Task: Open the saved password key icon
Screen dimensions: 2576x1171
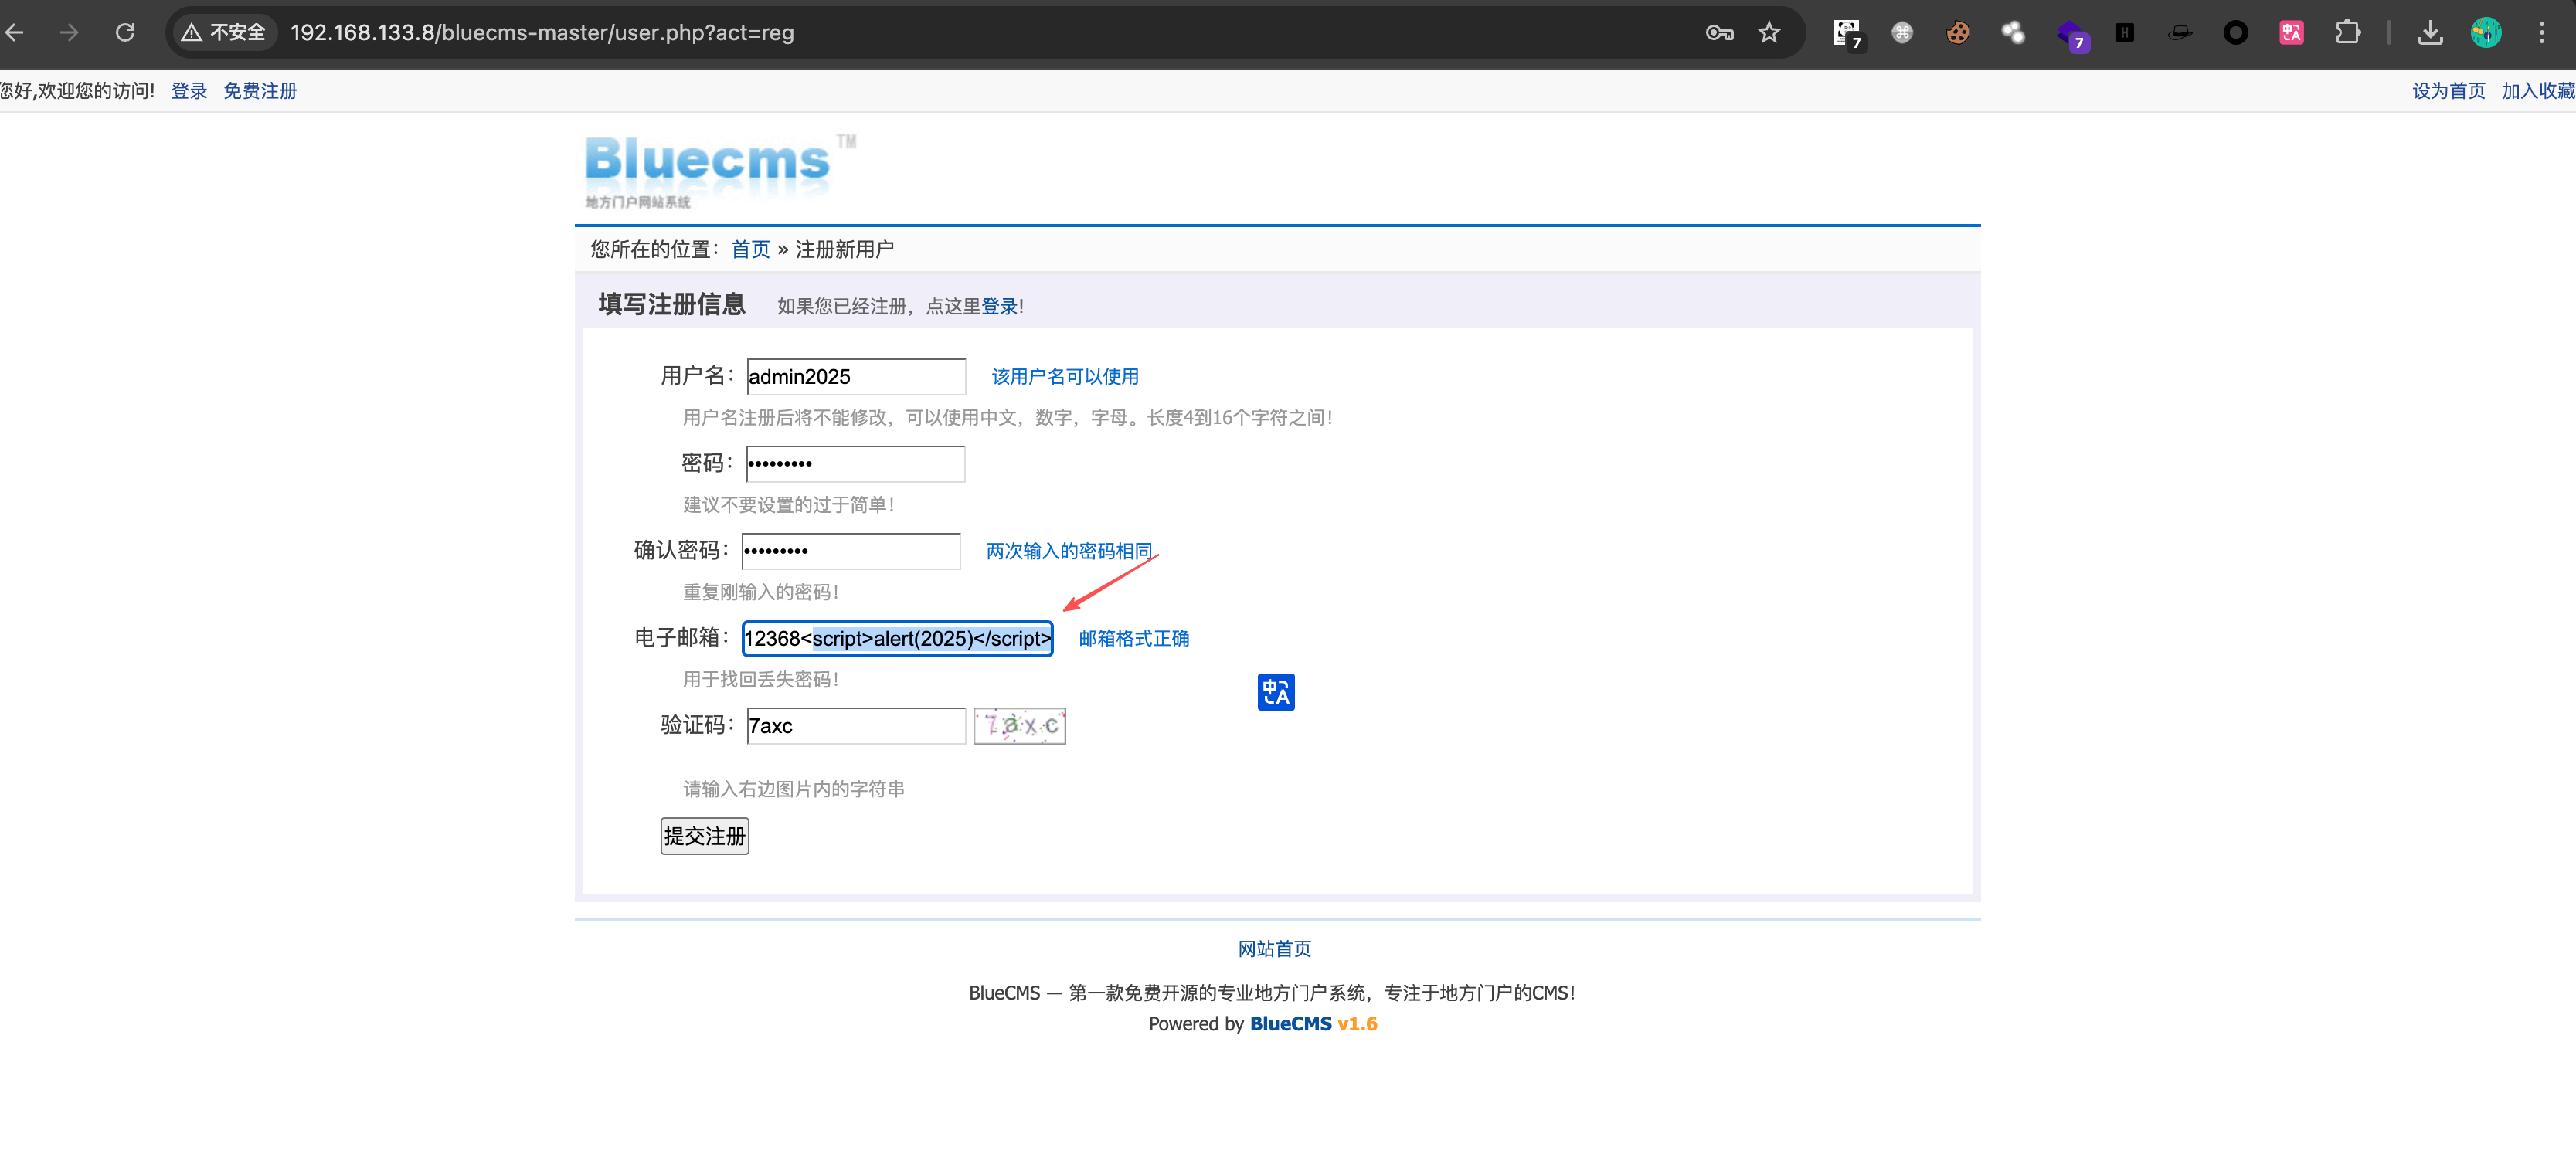Action: click(1719, 33)
